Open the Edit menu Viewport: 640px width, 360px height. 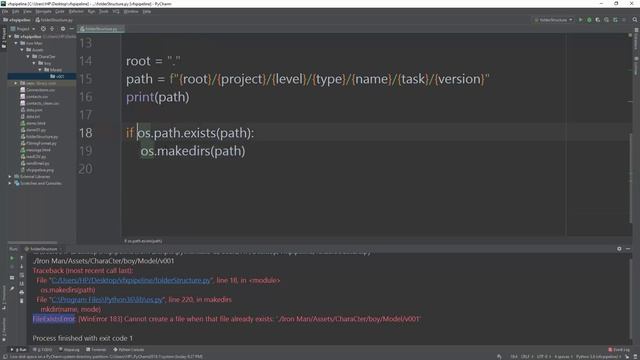coord(16,11)
